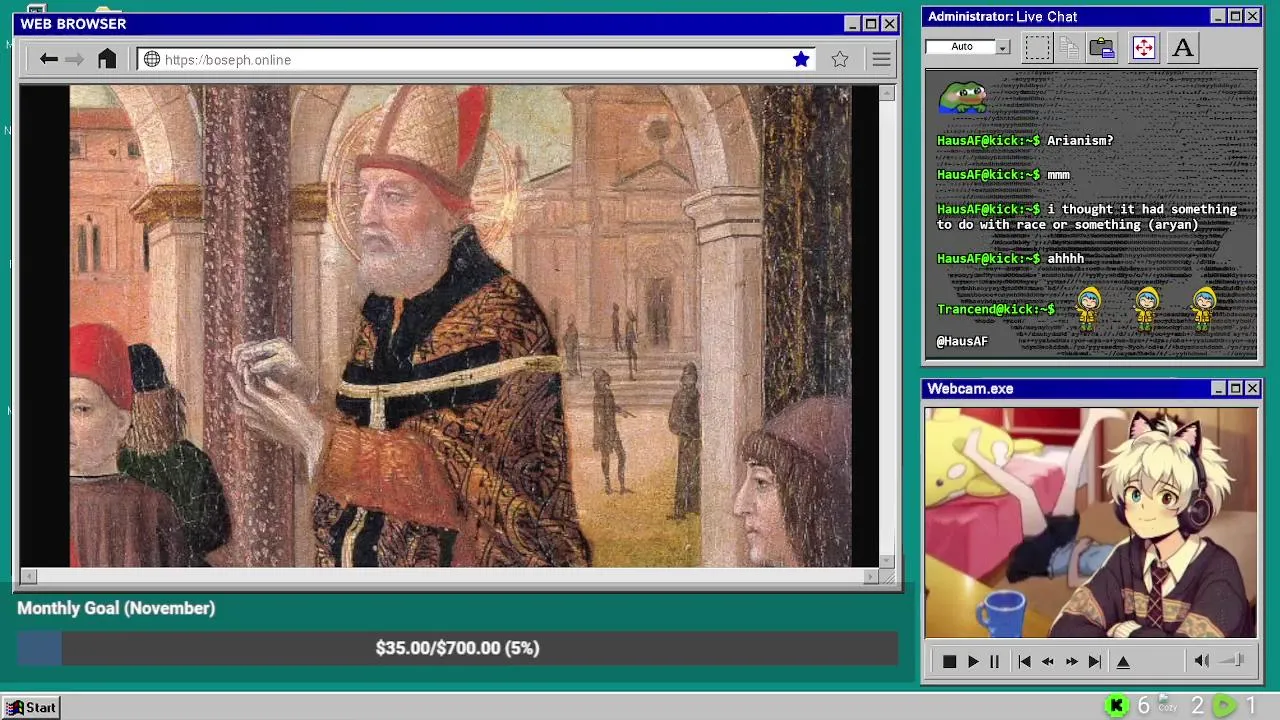
Task: Click the 'Trancend@kick:~$' username in chat
Action: click(x=996, y=310)
